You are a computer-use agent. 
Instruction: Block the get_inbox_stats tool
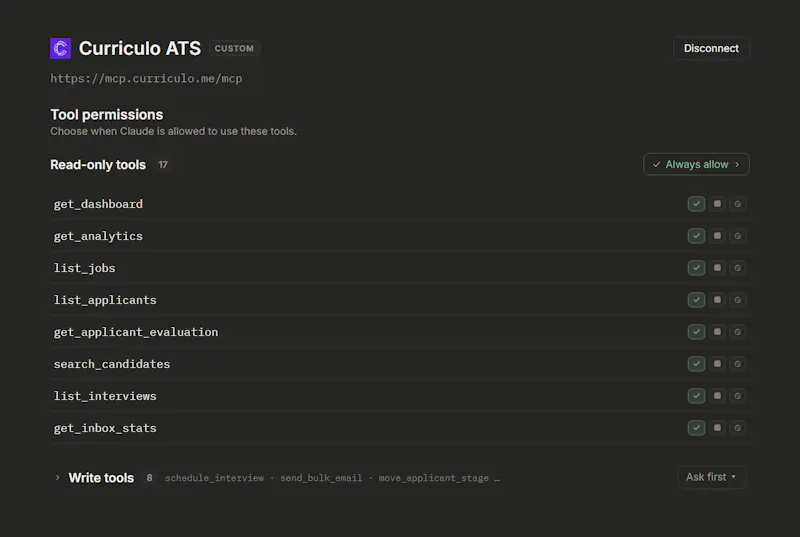738,428
